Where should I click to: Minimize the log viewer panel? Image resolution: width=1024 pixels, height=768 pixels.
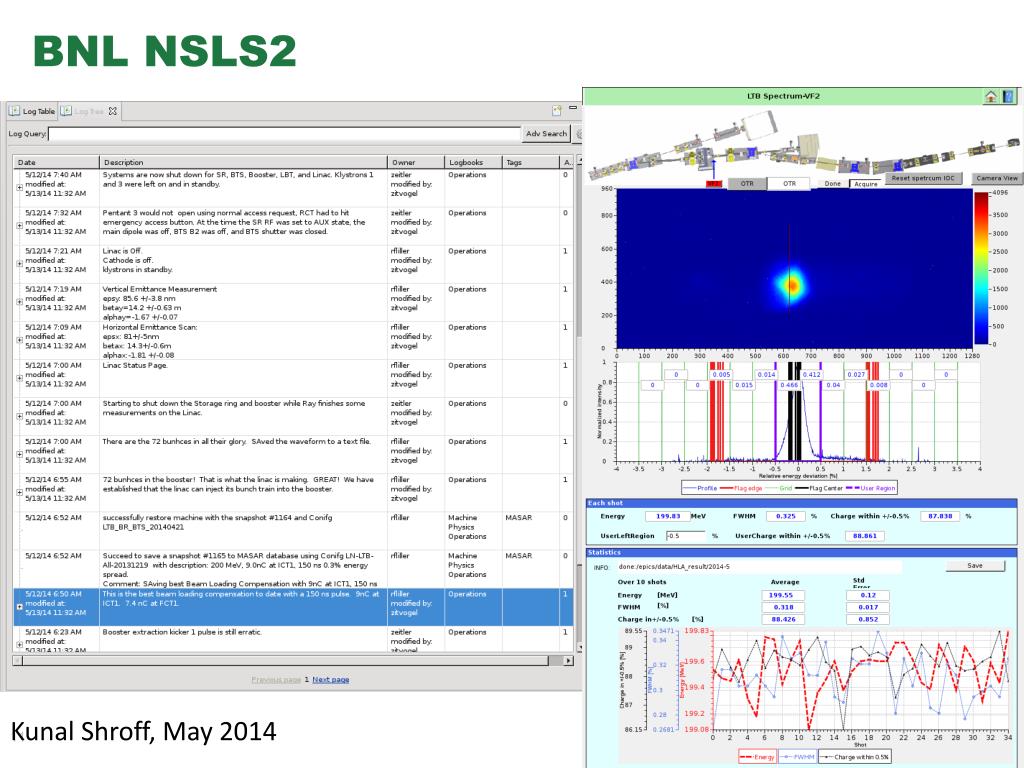click(573, 108)
